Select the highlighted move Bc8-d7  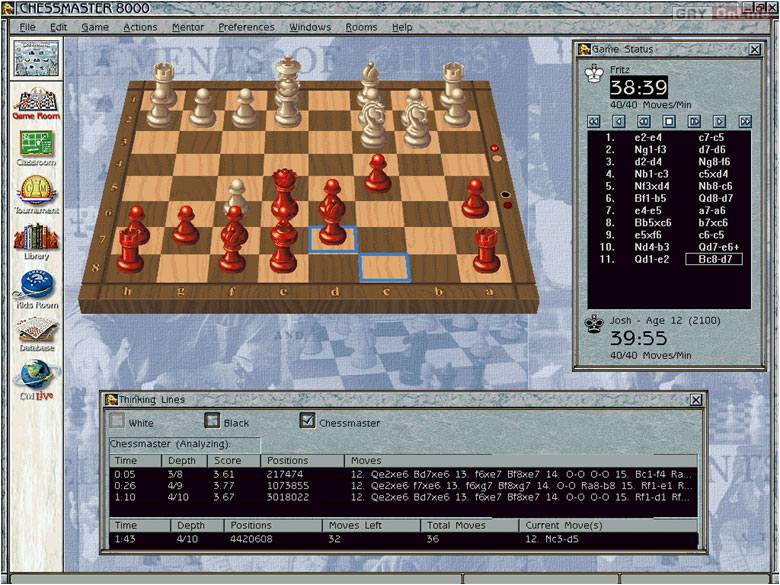coord(714,259)
